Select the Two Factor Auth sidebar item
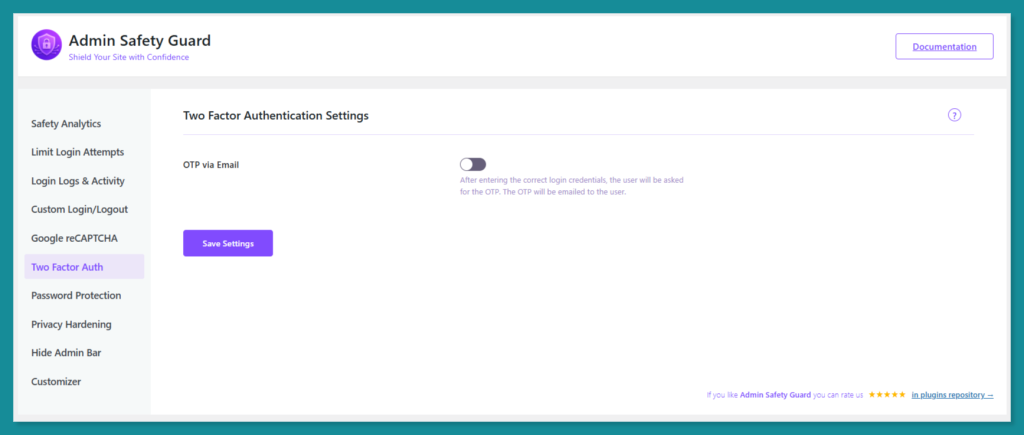 tap(67, 267)
